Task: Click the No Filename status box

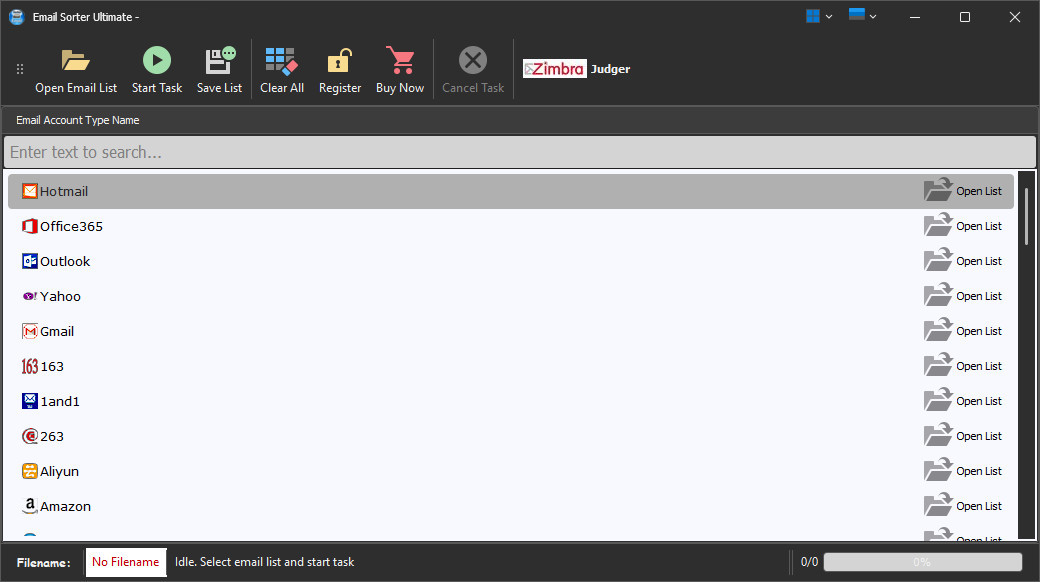Action: [x=126, y=562]
